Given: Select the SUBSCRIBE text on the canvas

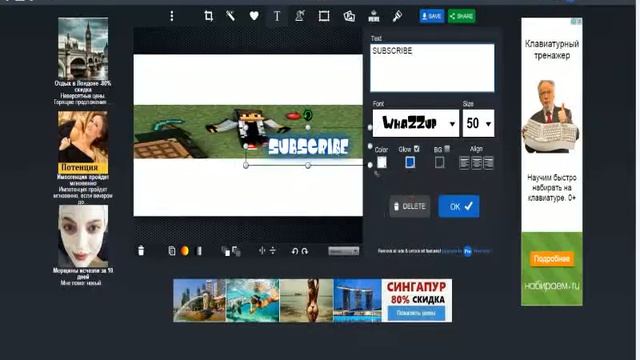Looking at the screenshot, I should [x=308, y=147].
